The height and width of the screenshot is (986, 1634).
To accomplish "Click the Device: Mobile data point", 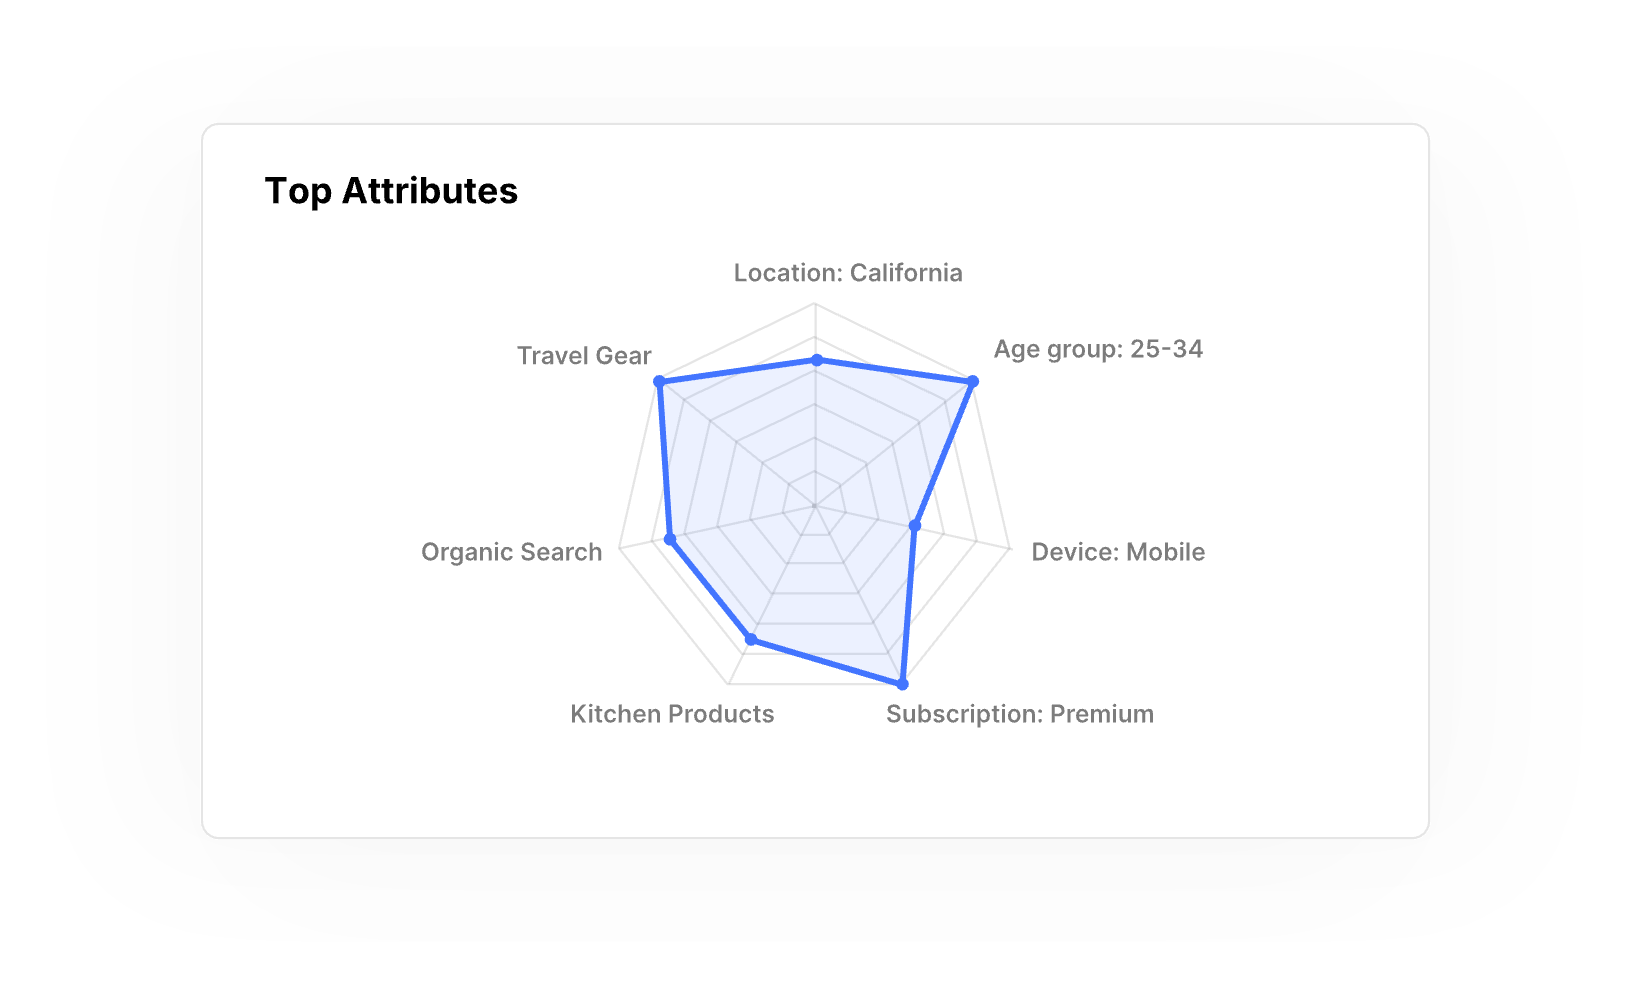I will click(x=914, y=526).
